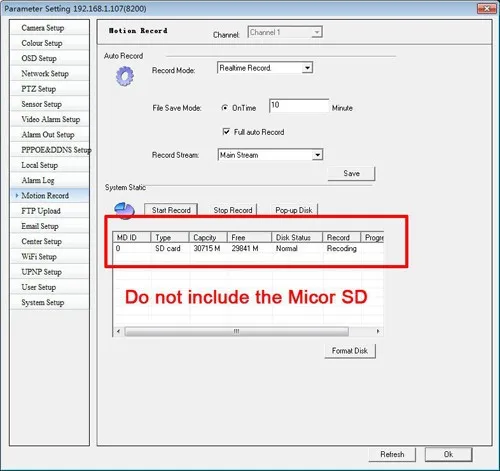Click the MD ID column header
Viewport: 500px width, 471px height.
[131, 237]
